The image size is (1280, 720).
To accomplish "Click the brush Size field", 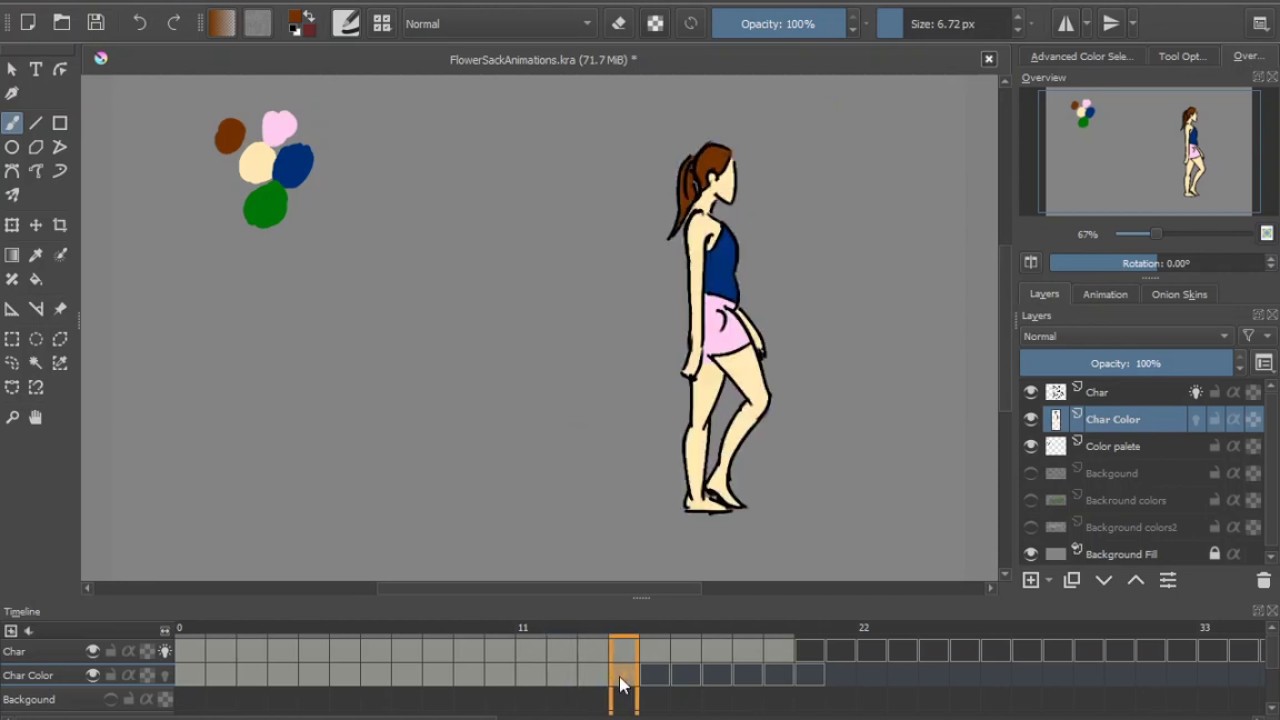I will tap(943, 23).
